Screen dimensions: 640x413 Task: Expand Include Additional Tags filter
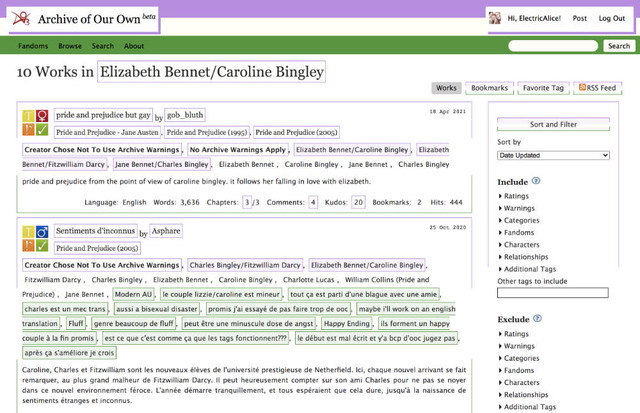click(x=527, y=269)
